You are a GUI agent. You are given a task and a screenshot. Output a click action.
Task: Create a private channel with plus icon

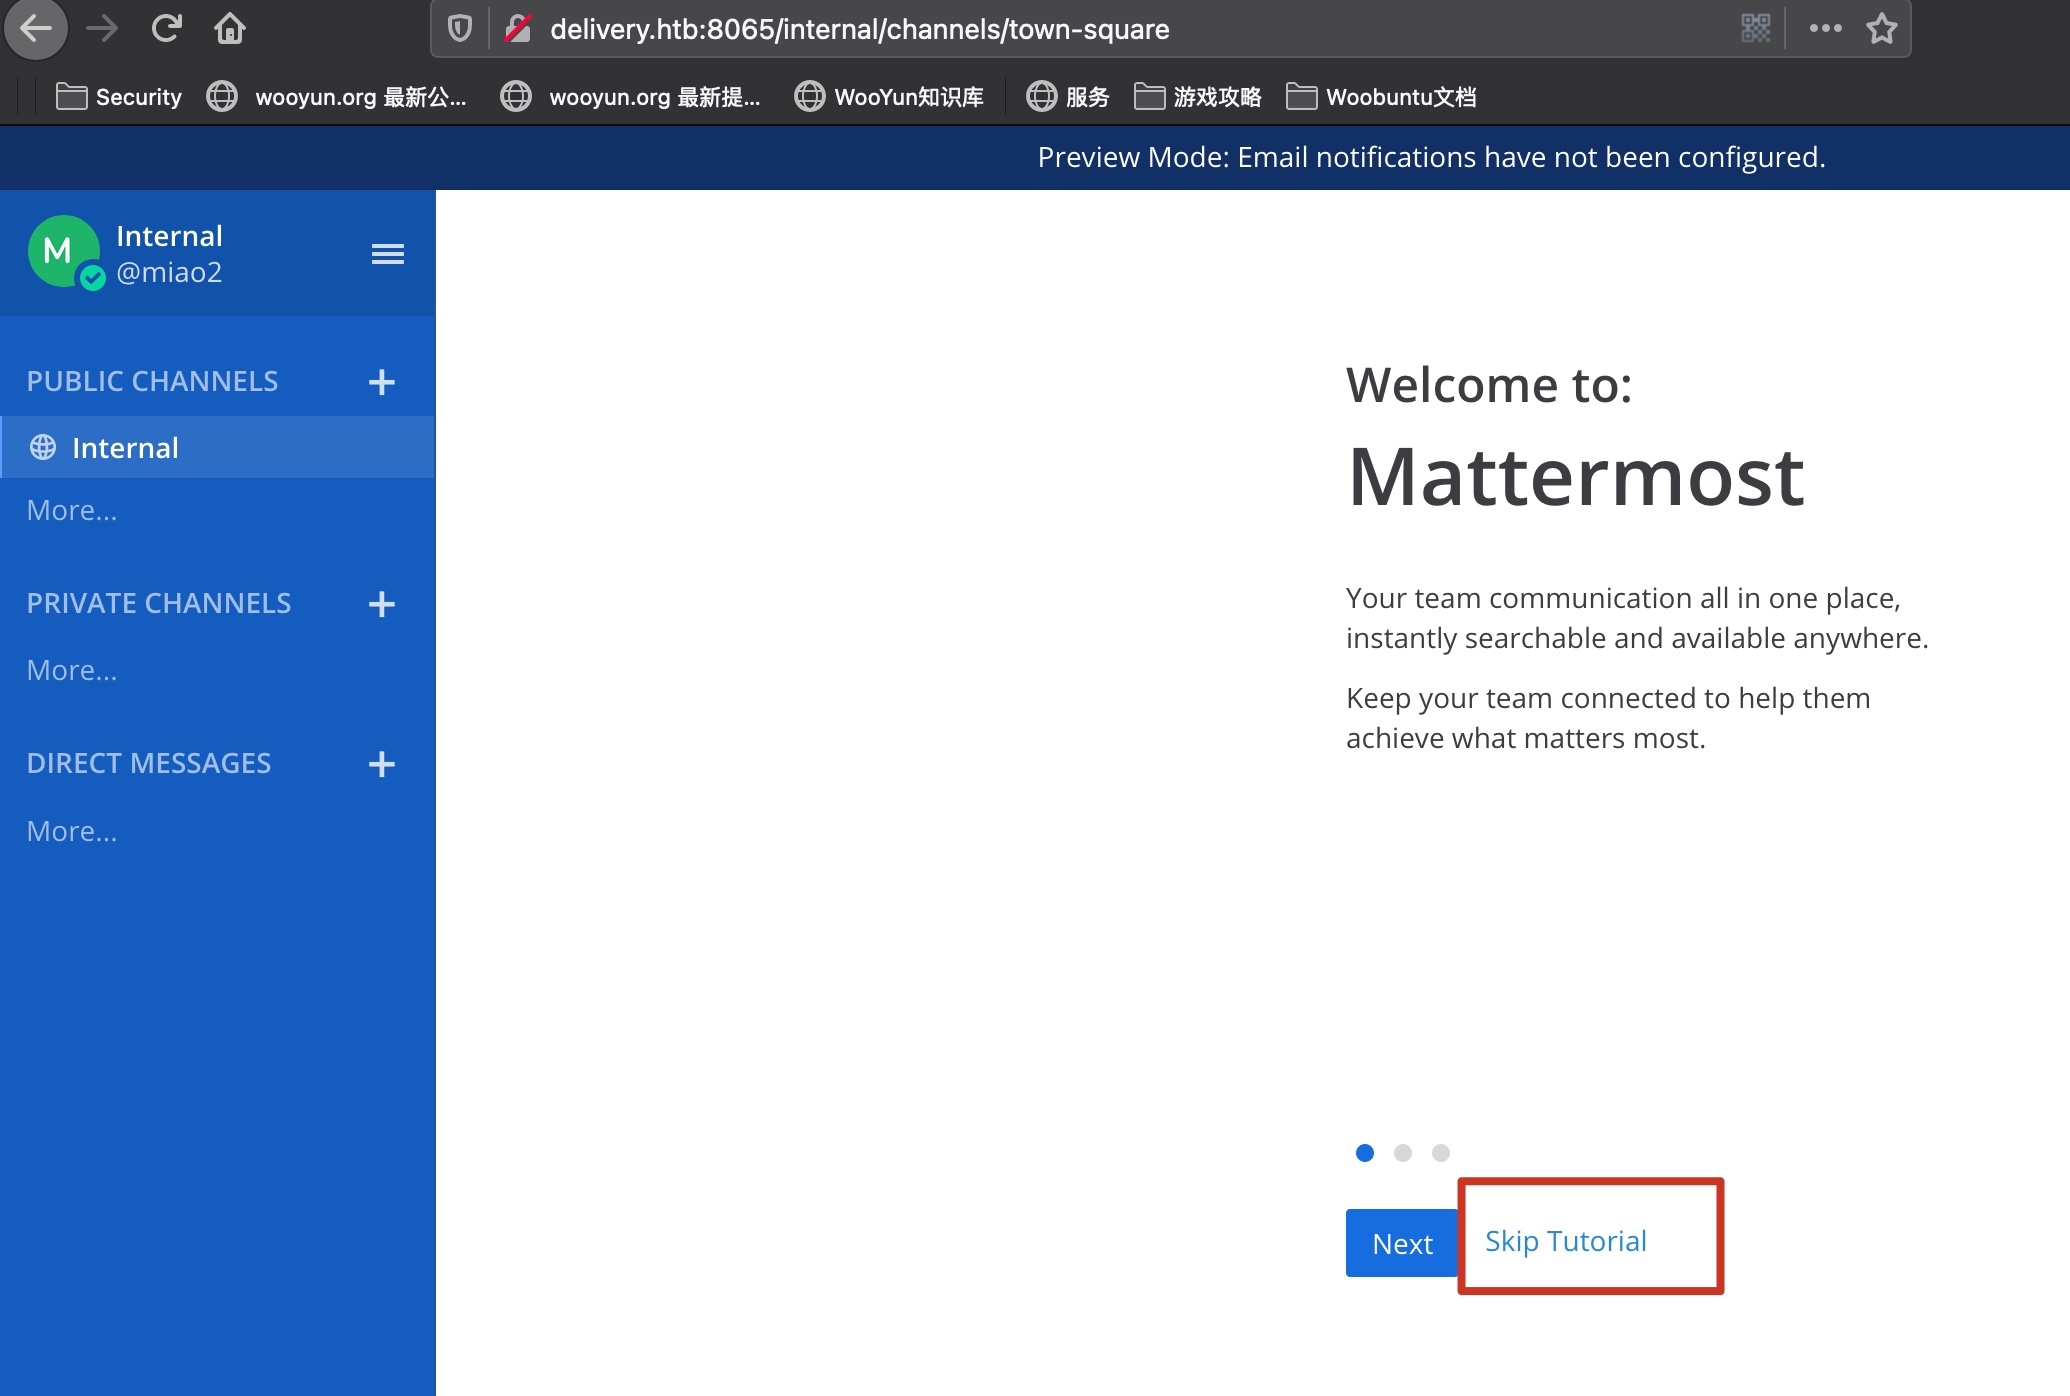(381, 604)
